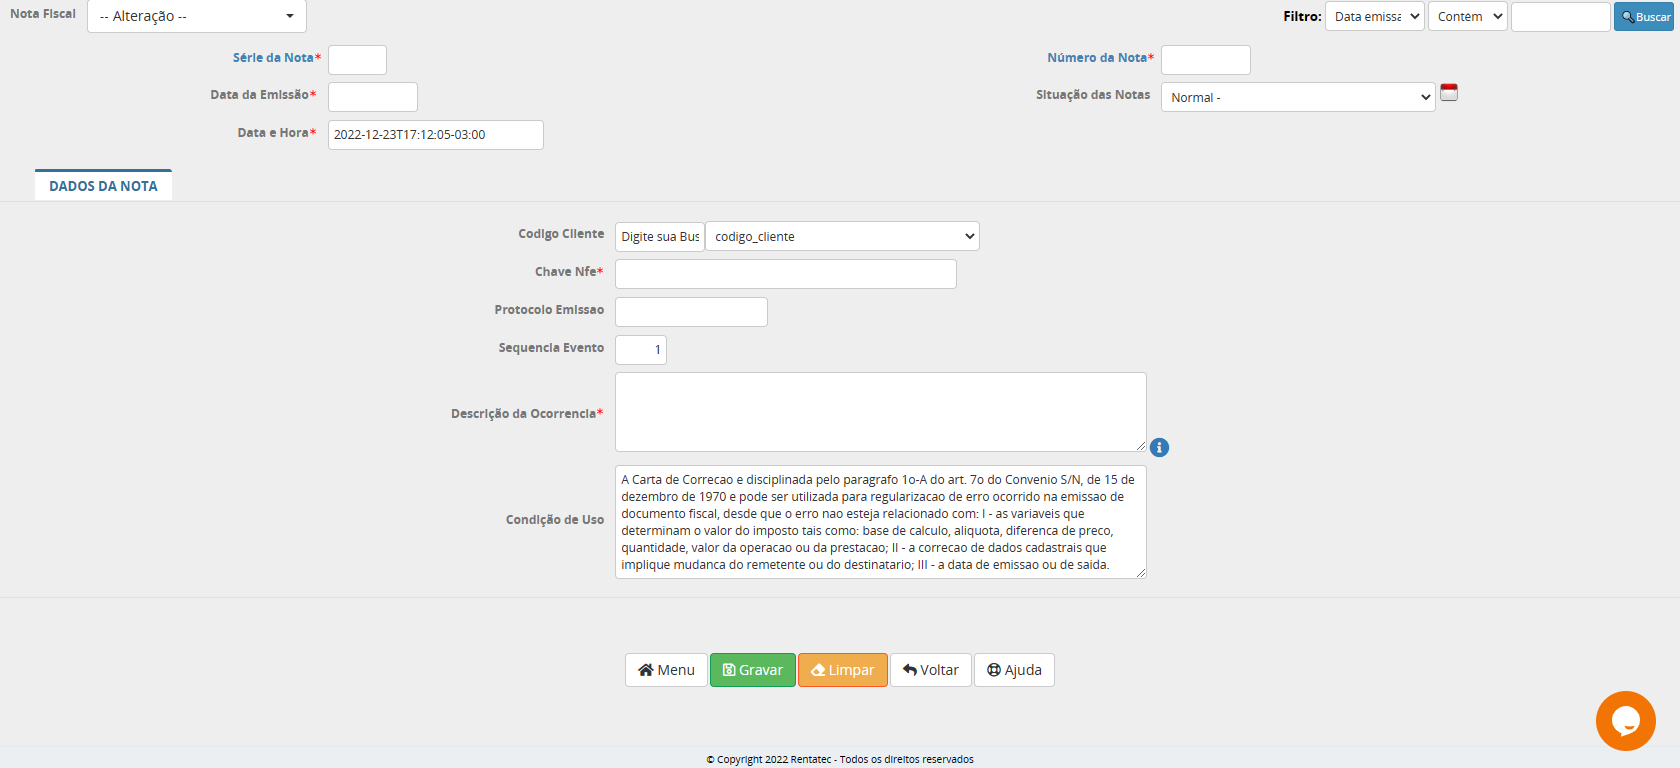
Task: Go to Menu using the home button
Action: tap(666, 670)
